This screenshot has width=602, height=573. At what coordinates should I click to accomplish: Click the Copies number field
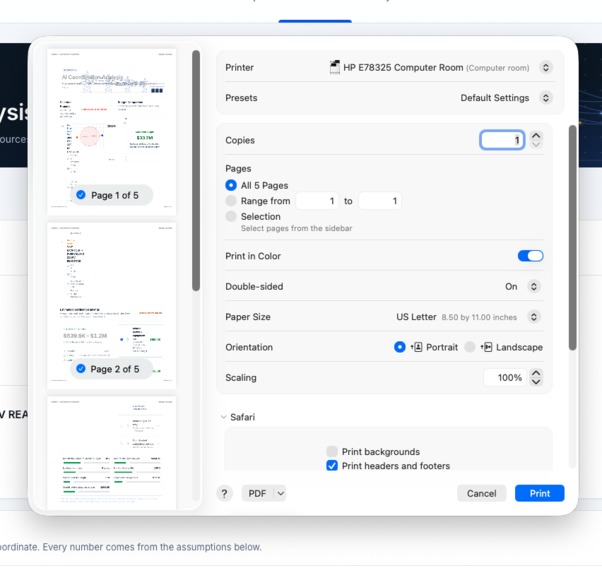[502, 140]
